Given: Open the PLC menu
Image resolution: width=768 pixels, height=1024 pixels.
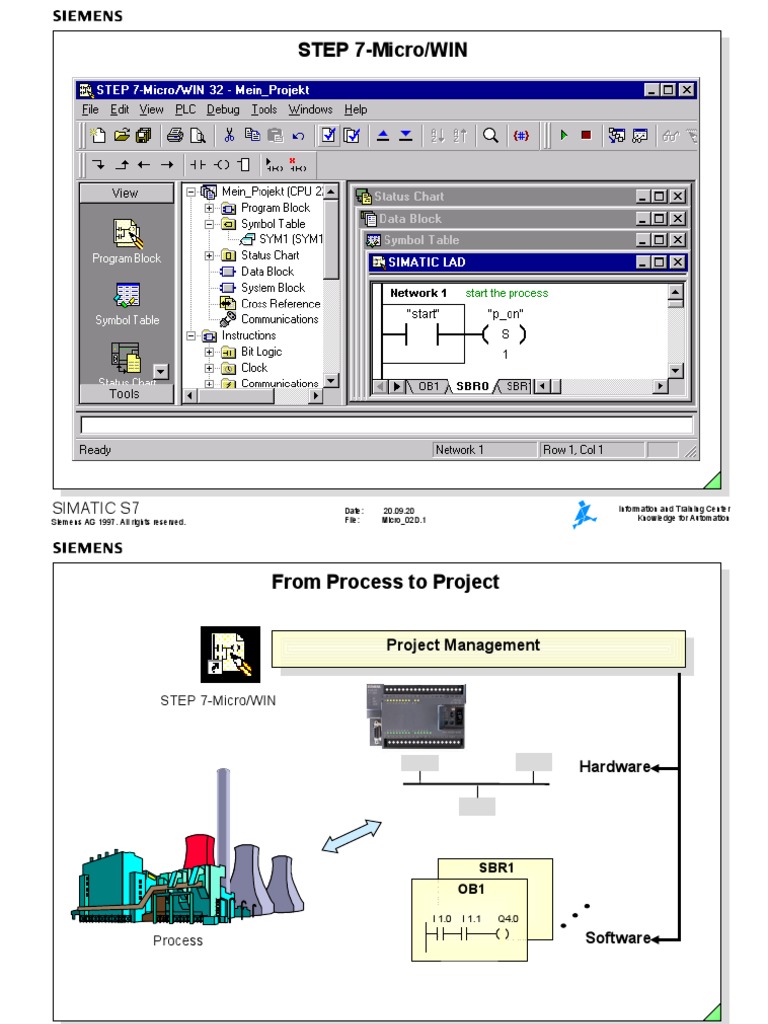Looking at the screenshot, I should (185, 110).
